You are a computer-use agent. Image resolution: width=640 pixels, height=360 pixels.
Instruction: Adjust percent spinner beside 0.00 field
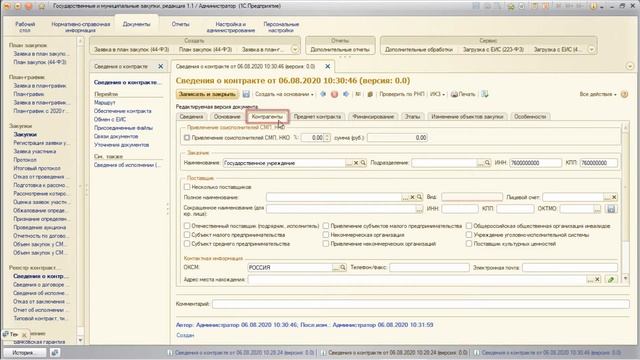327,138
